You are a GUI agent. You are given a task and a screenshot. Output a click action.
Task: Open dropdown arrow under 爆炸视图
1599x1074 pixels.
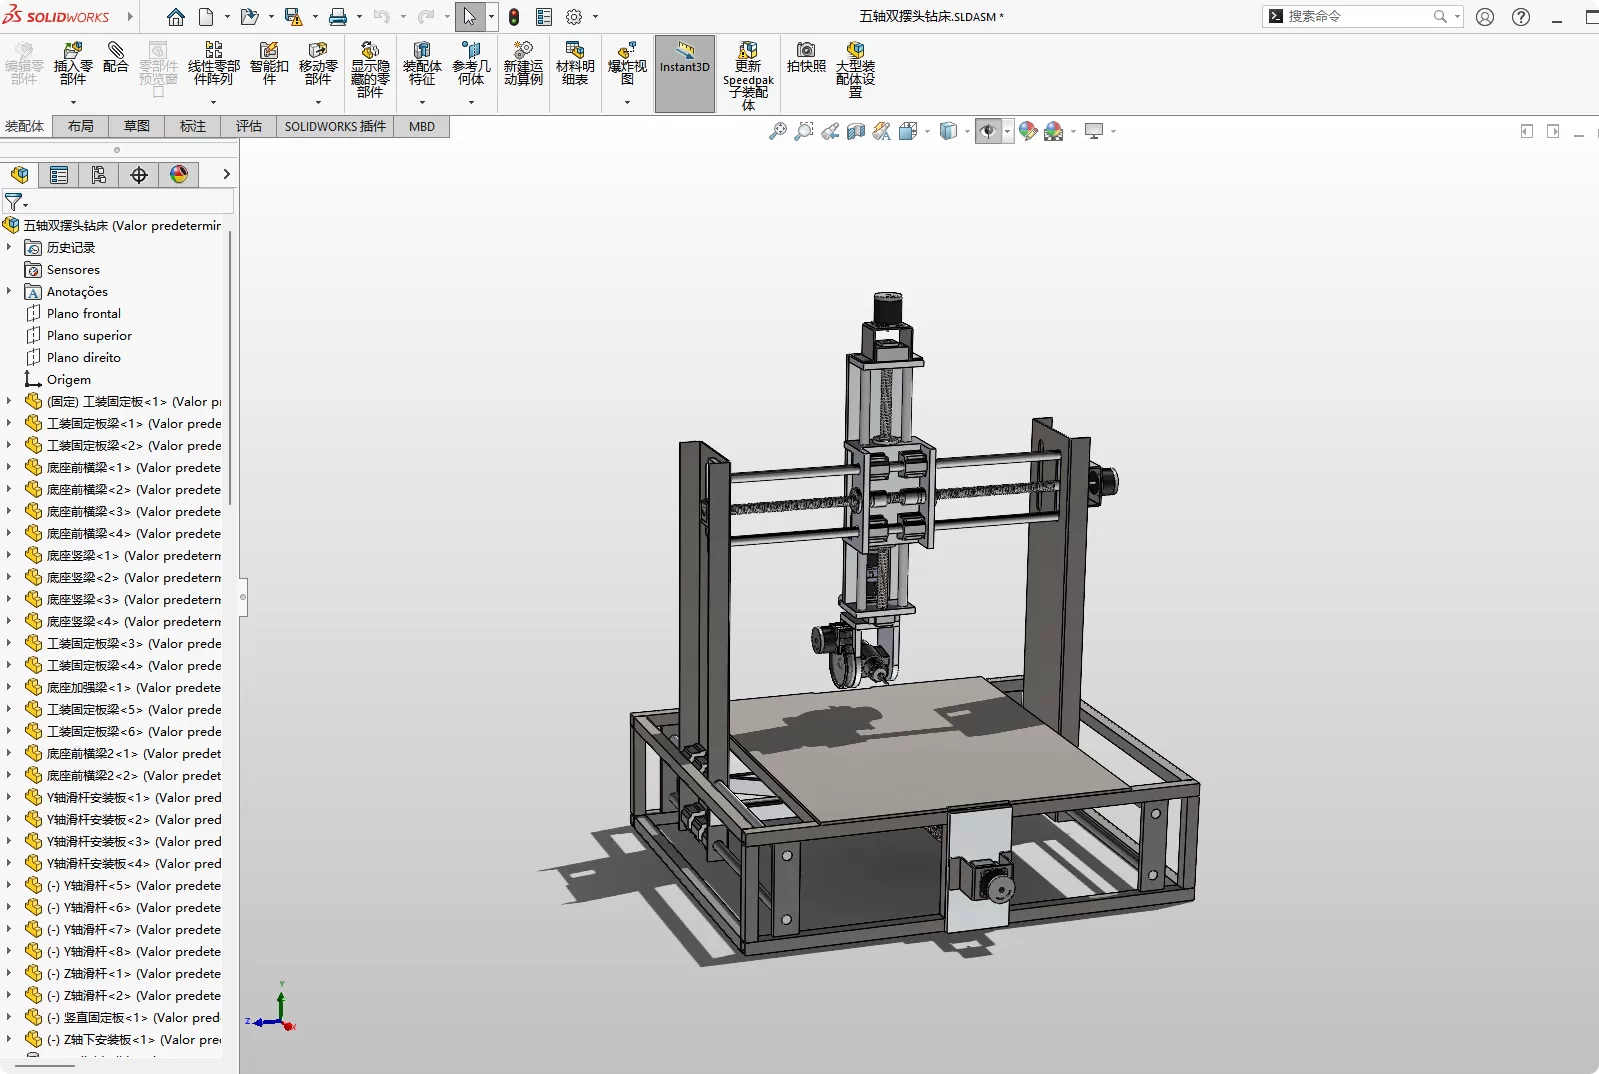tap(627, 102)
